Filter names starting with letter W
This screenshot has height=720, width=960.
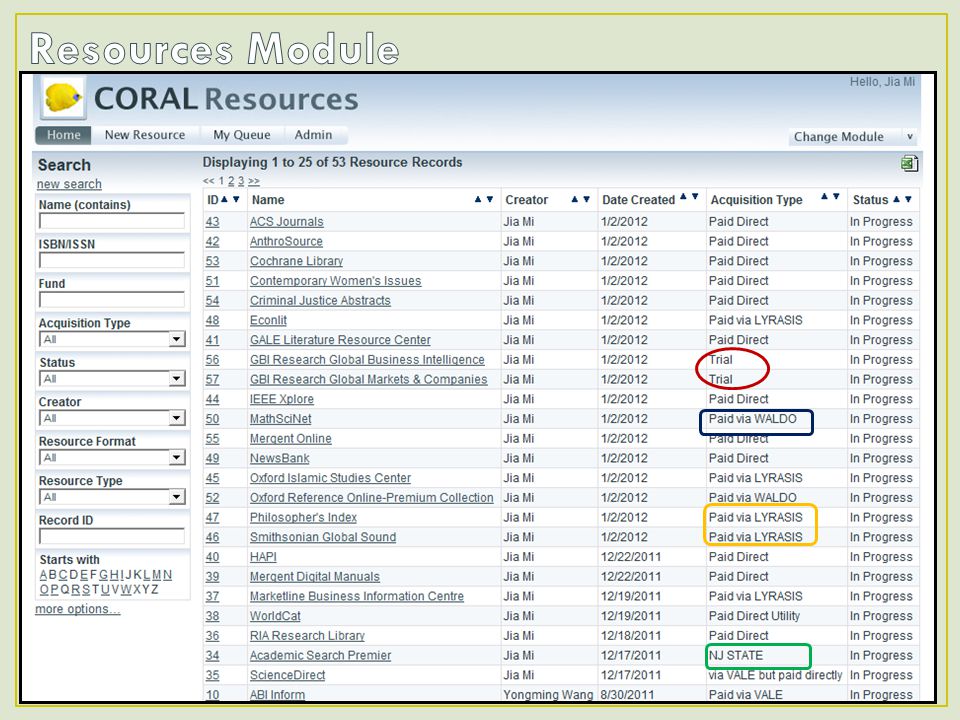126,590
